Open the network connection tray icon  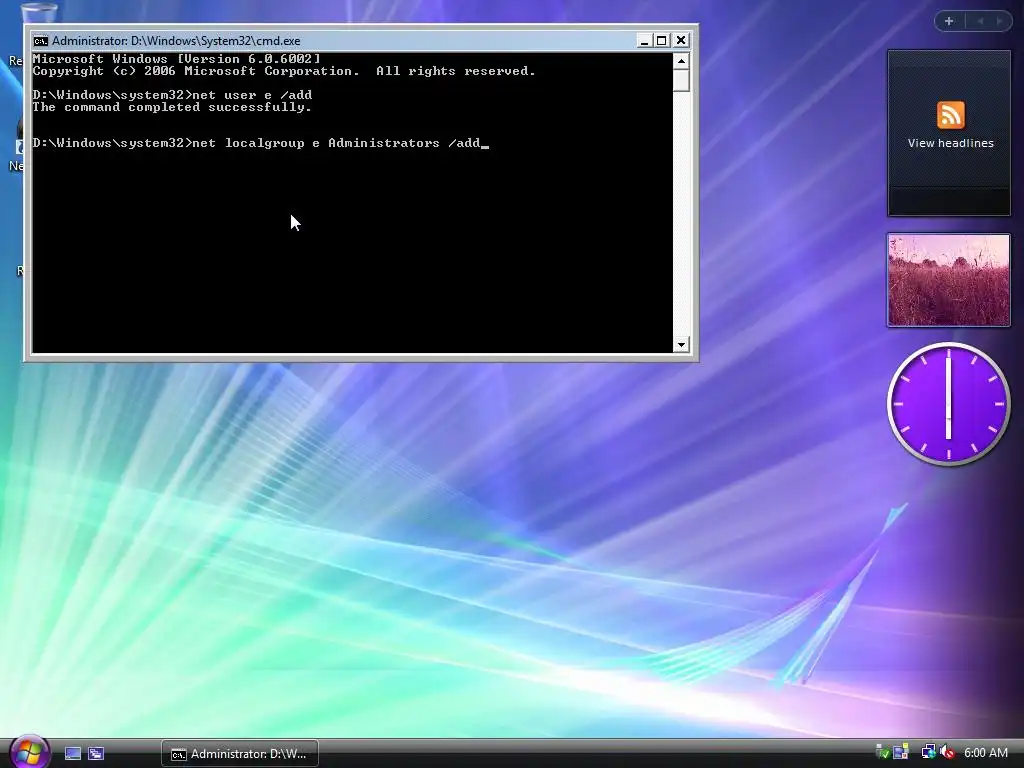point(928,752)
